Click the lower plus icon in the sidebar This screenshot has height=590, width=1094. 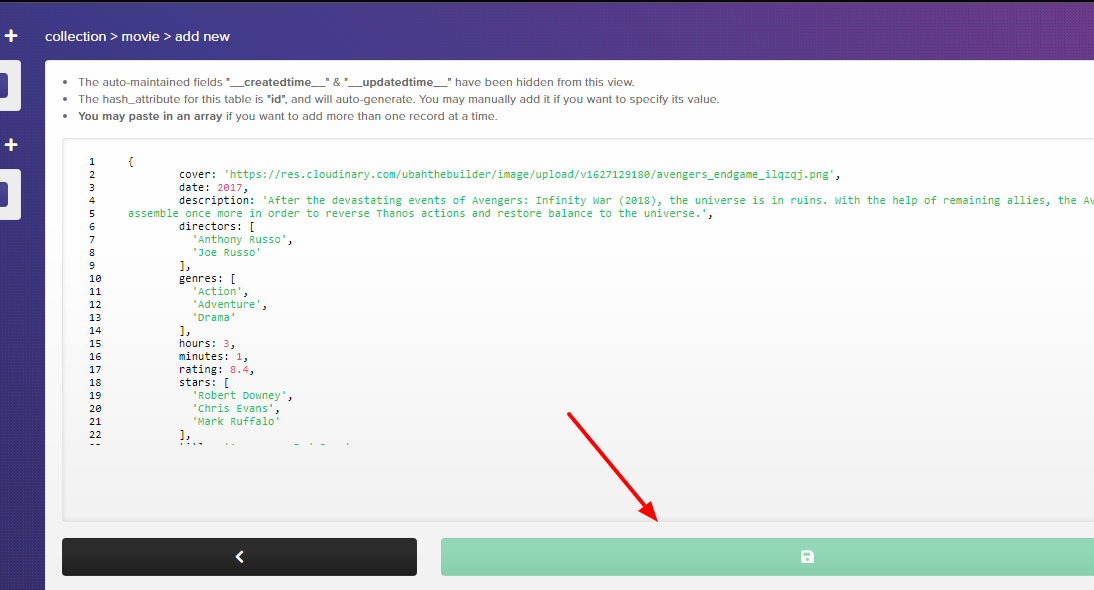point(11,144)
